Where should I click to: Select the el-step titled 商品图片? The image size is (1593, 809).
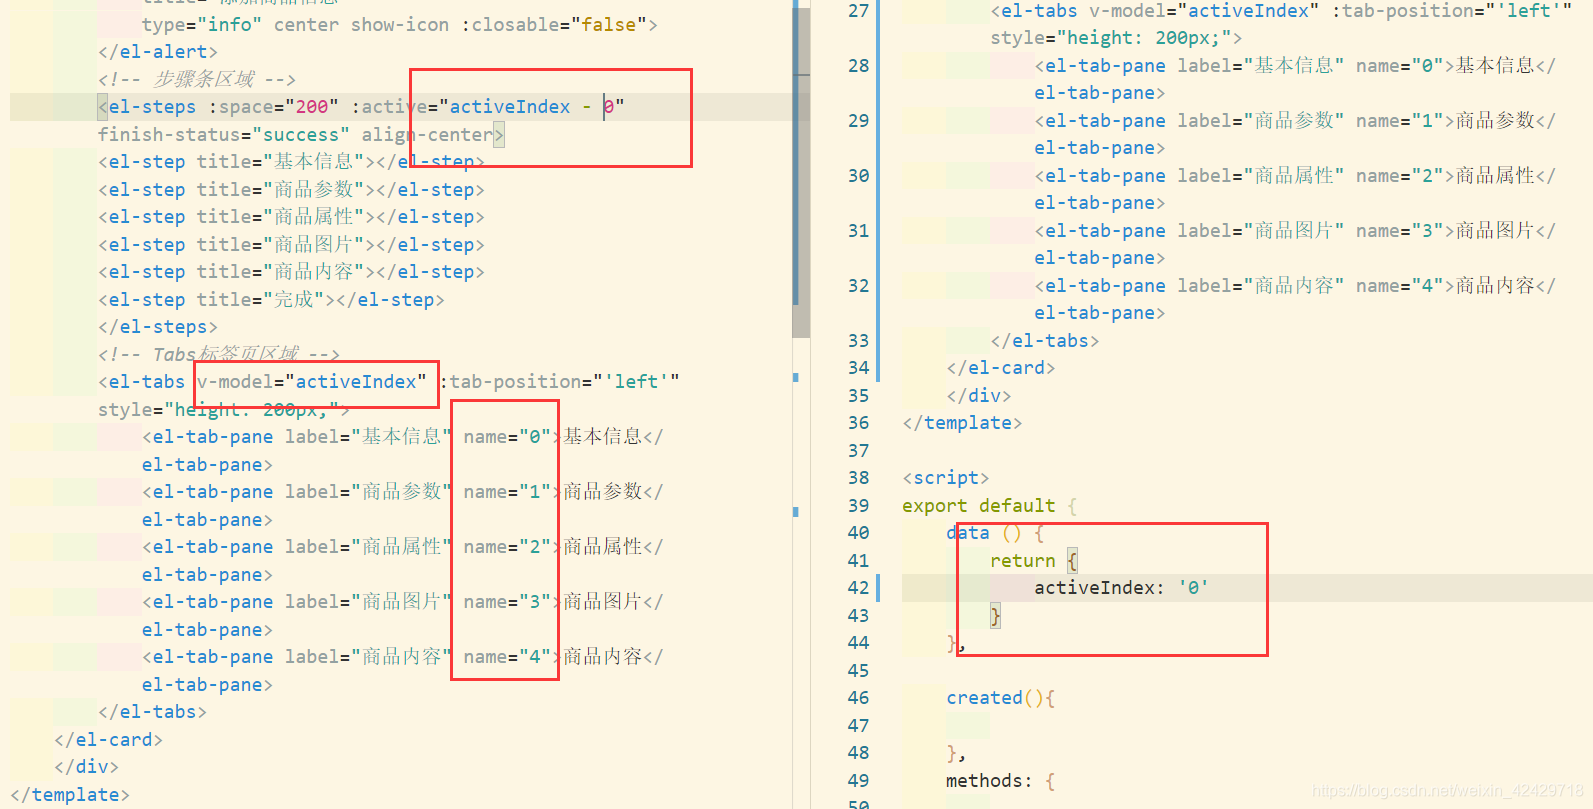click(x=291, y=244)
